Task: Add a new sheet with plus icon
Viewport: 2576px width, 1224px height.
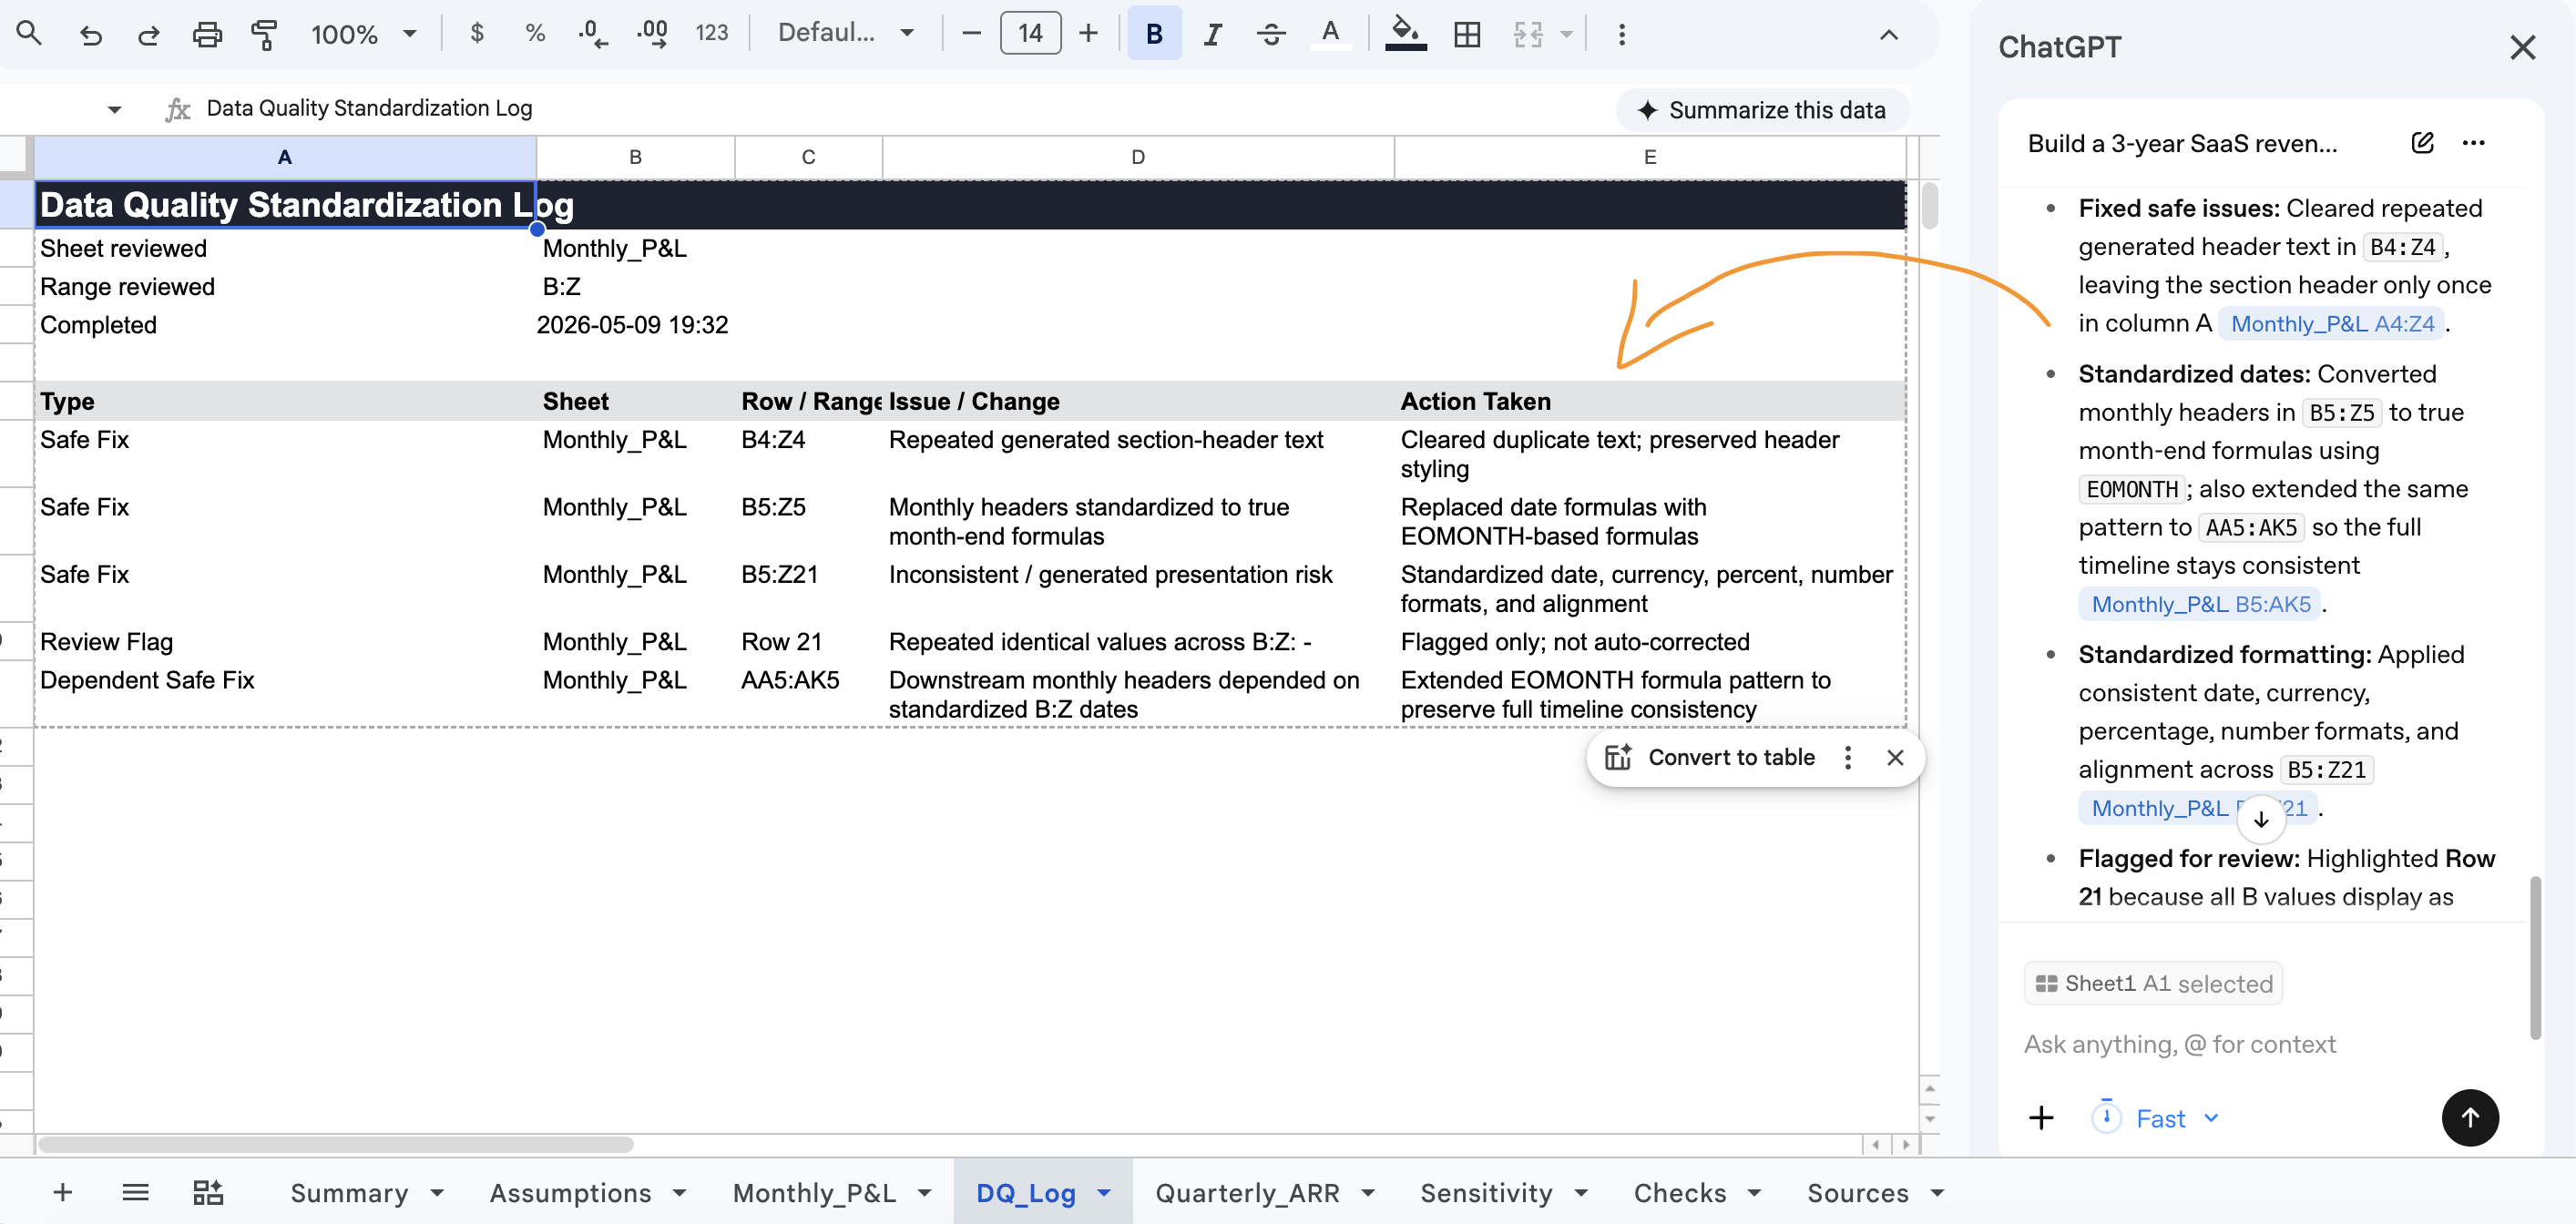Action: pos(62,1192)
